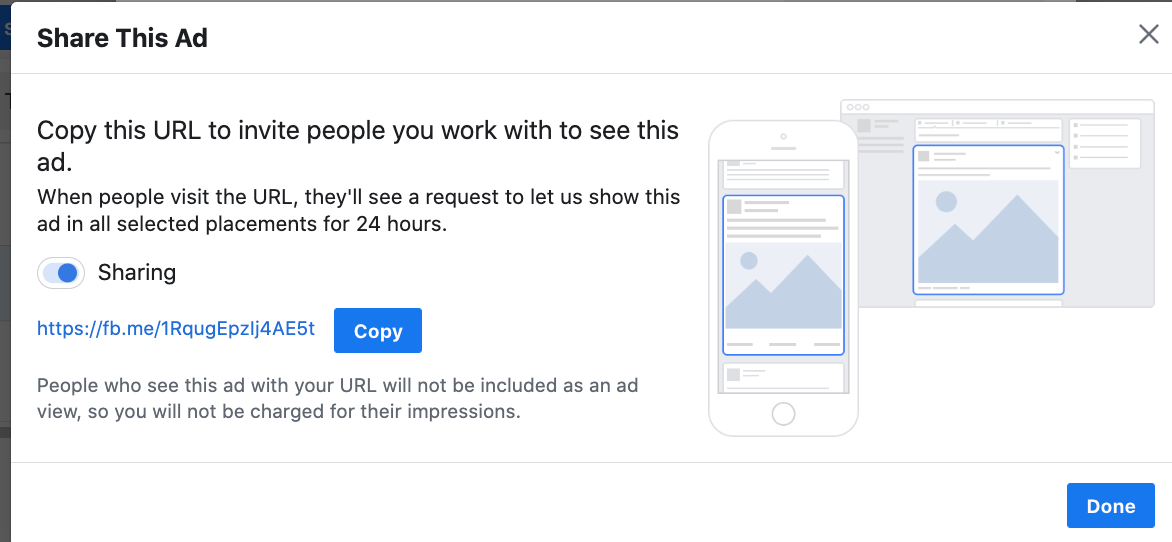Tap the phone mockup home button
Image resolution: width=1172 pixels, height=542 pixels.
coord(783,413)
